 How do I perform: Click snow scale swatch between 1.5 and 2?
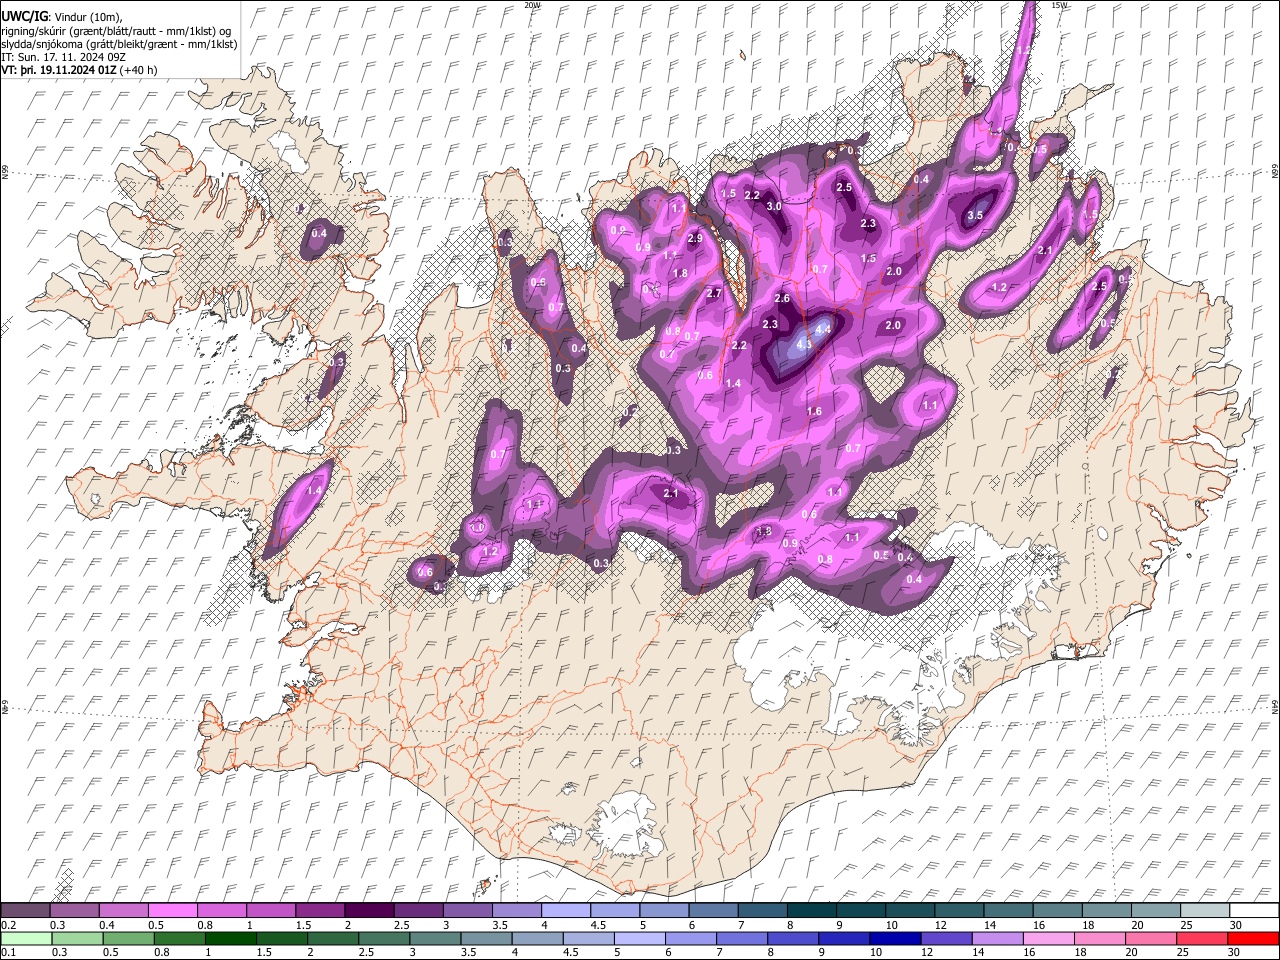point(320,911)
